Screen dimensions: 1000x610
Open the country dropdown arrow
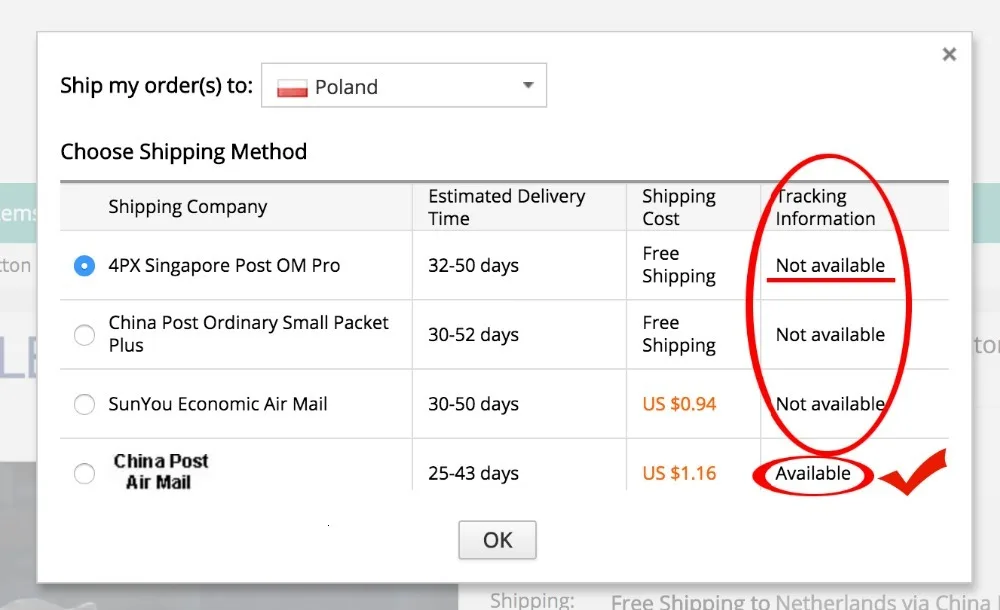528,85
